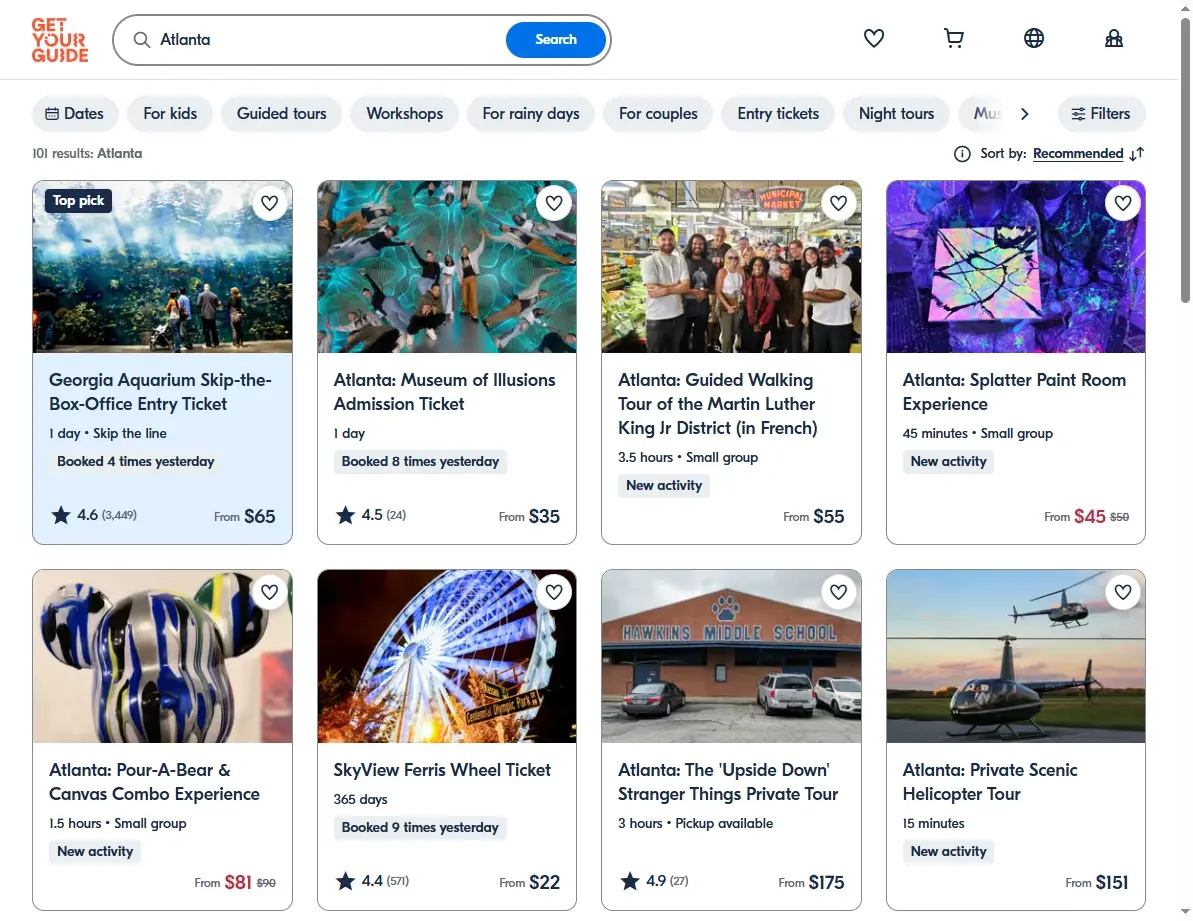
Task: Favorite Museum of Illusions card
Action: pyautogui.click(x=554, y=203)
